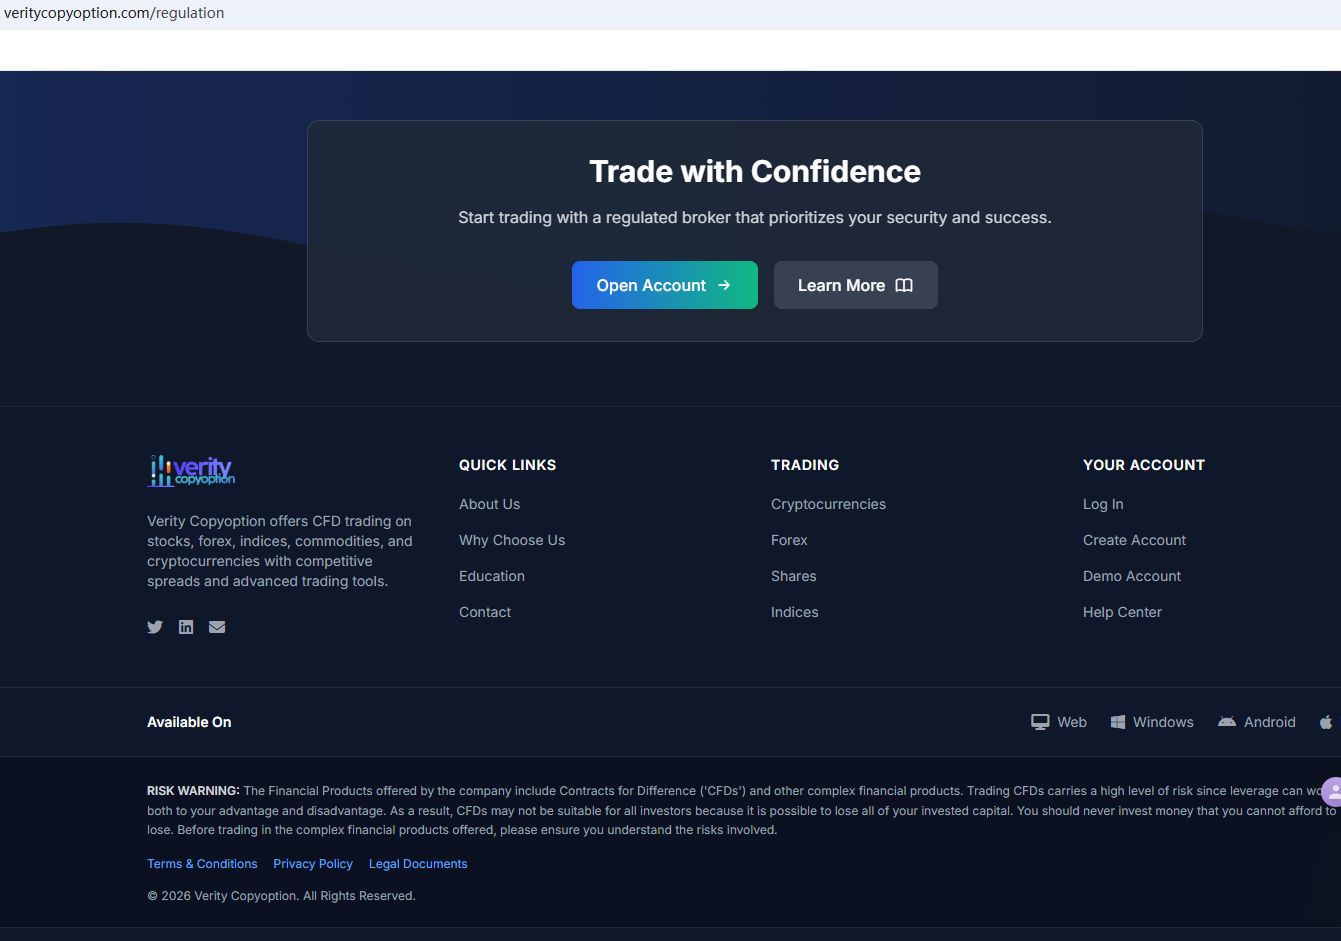Go to Indices trading link
The image size is (1341, 941).
[x=795, y=612]
